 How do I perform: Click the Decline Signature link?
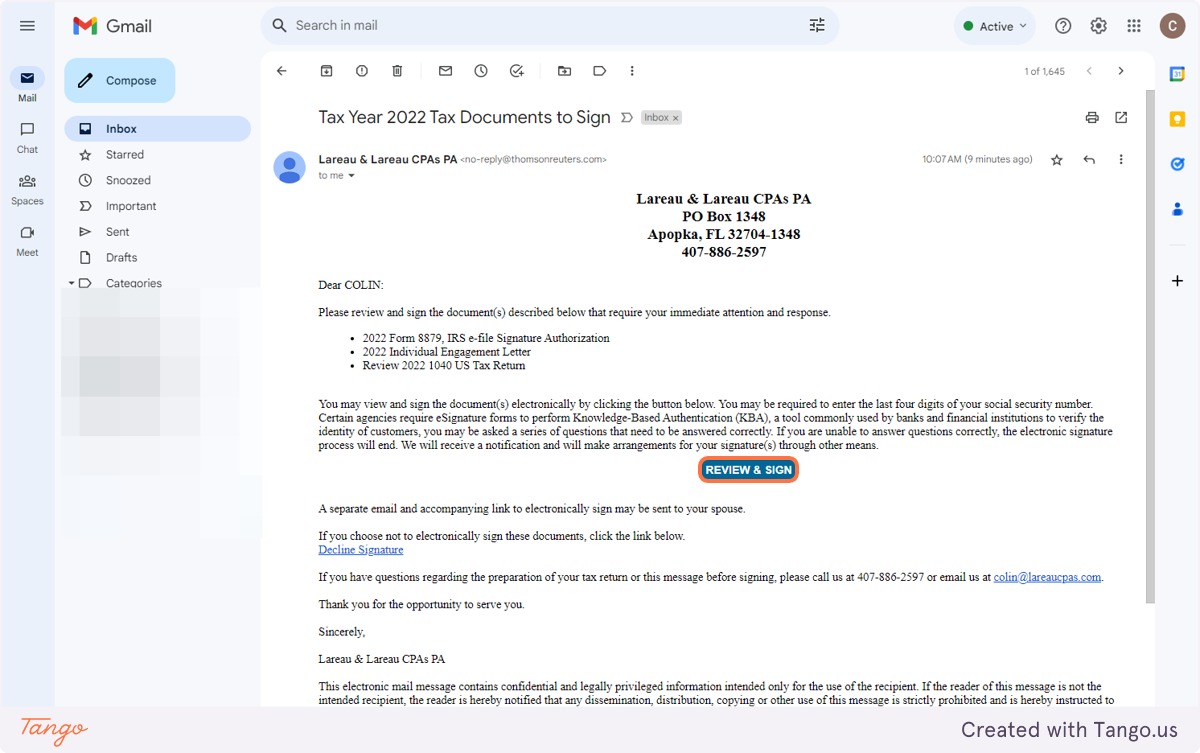click(x=361, y=550)
